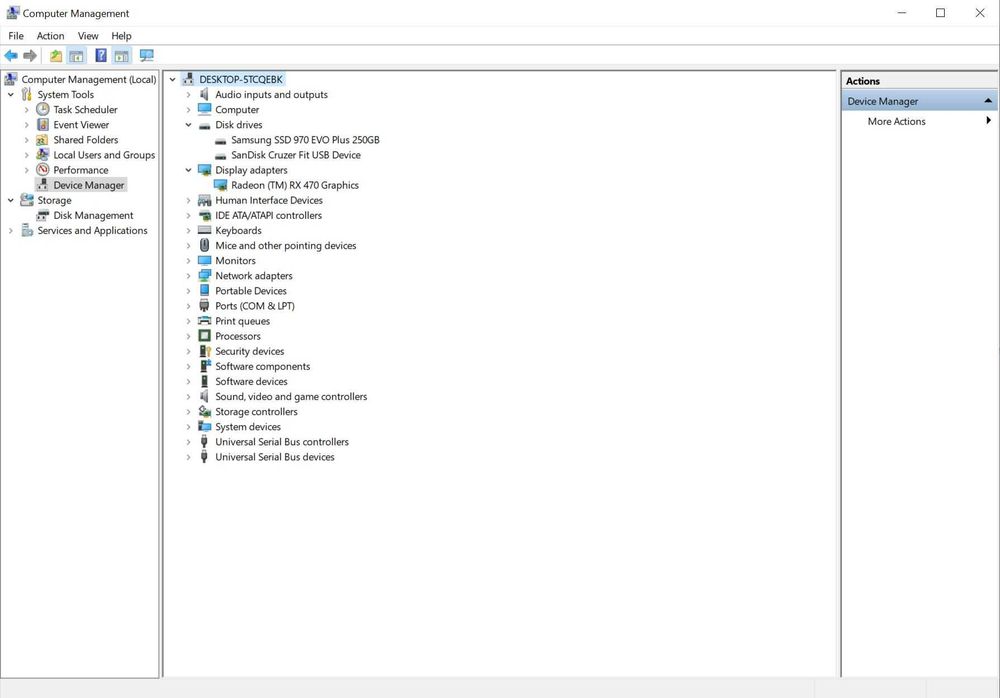Open the File menu

(x=16, y=36)
